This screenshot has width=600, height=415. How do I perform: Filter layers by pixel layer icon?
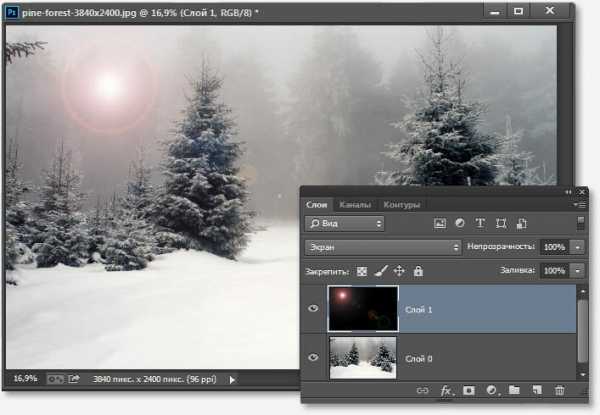click(440, 223)
